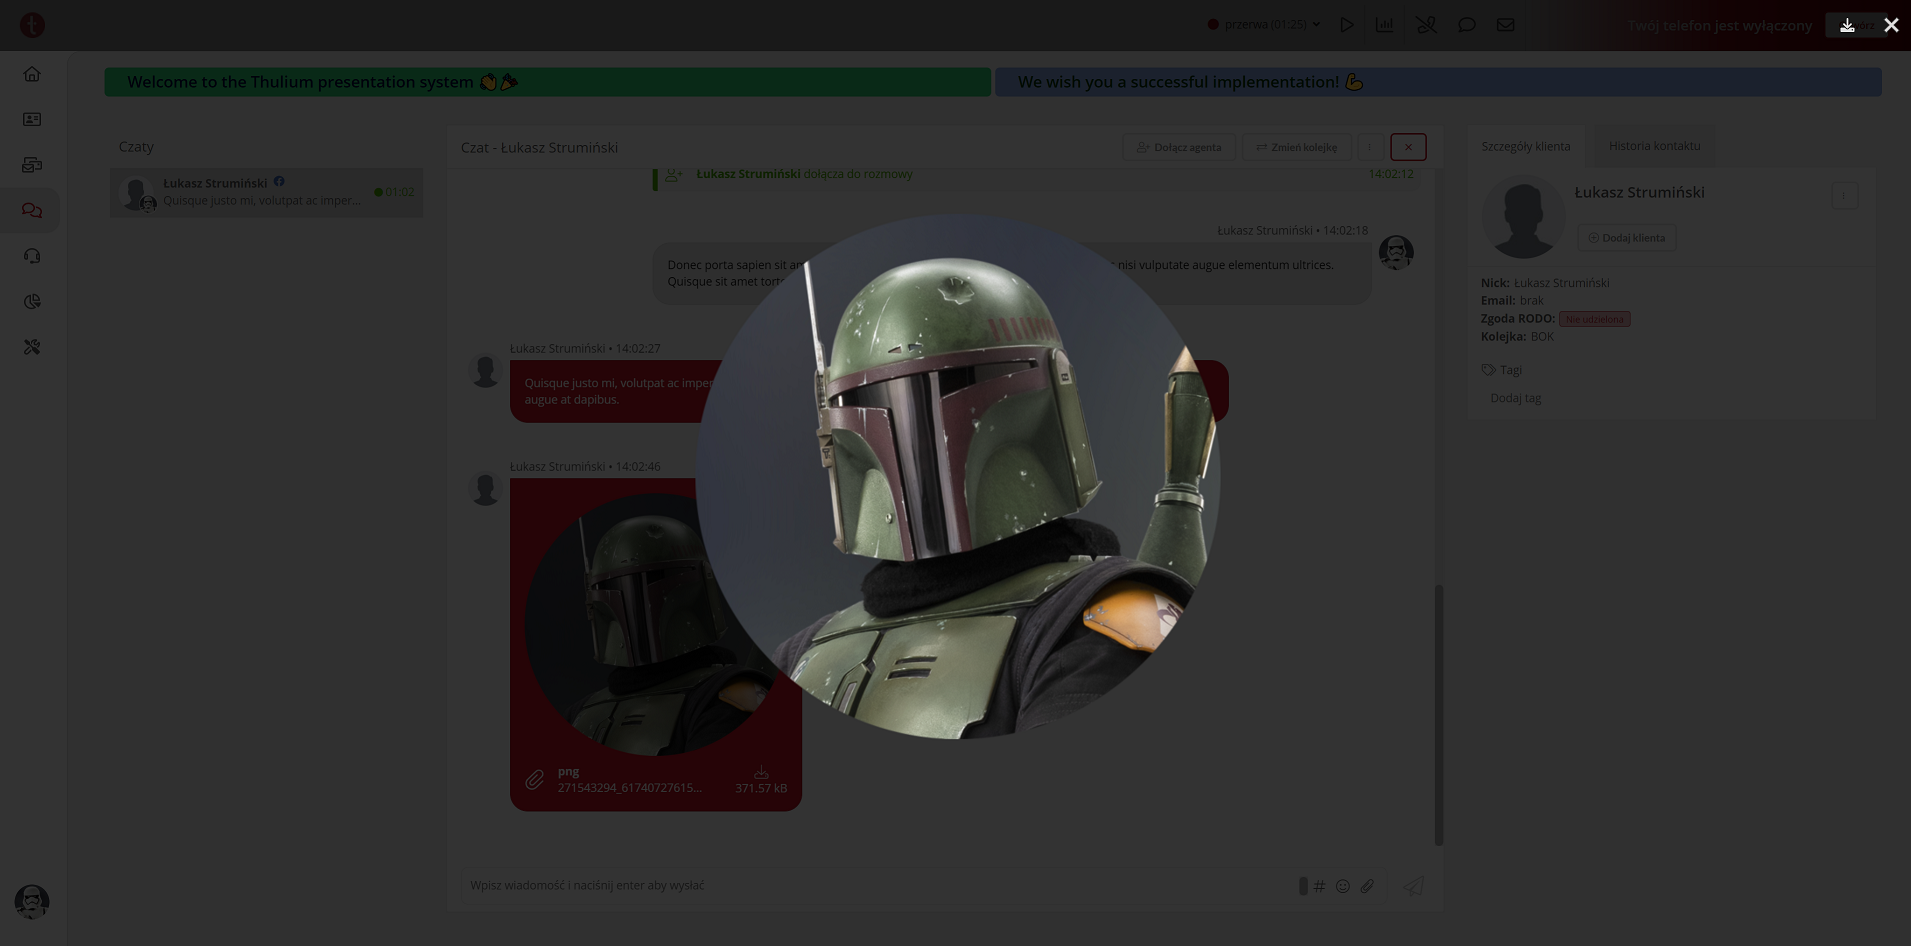Viewport: 1911px width, 946px height.
Task: Click the Facebook badge next to Łukasz Strumiński in the chat list
Action: tap(279, 182)
